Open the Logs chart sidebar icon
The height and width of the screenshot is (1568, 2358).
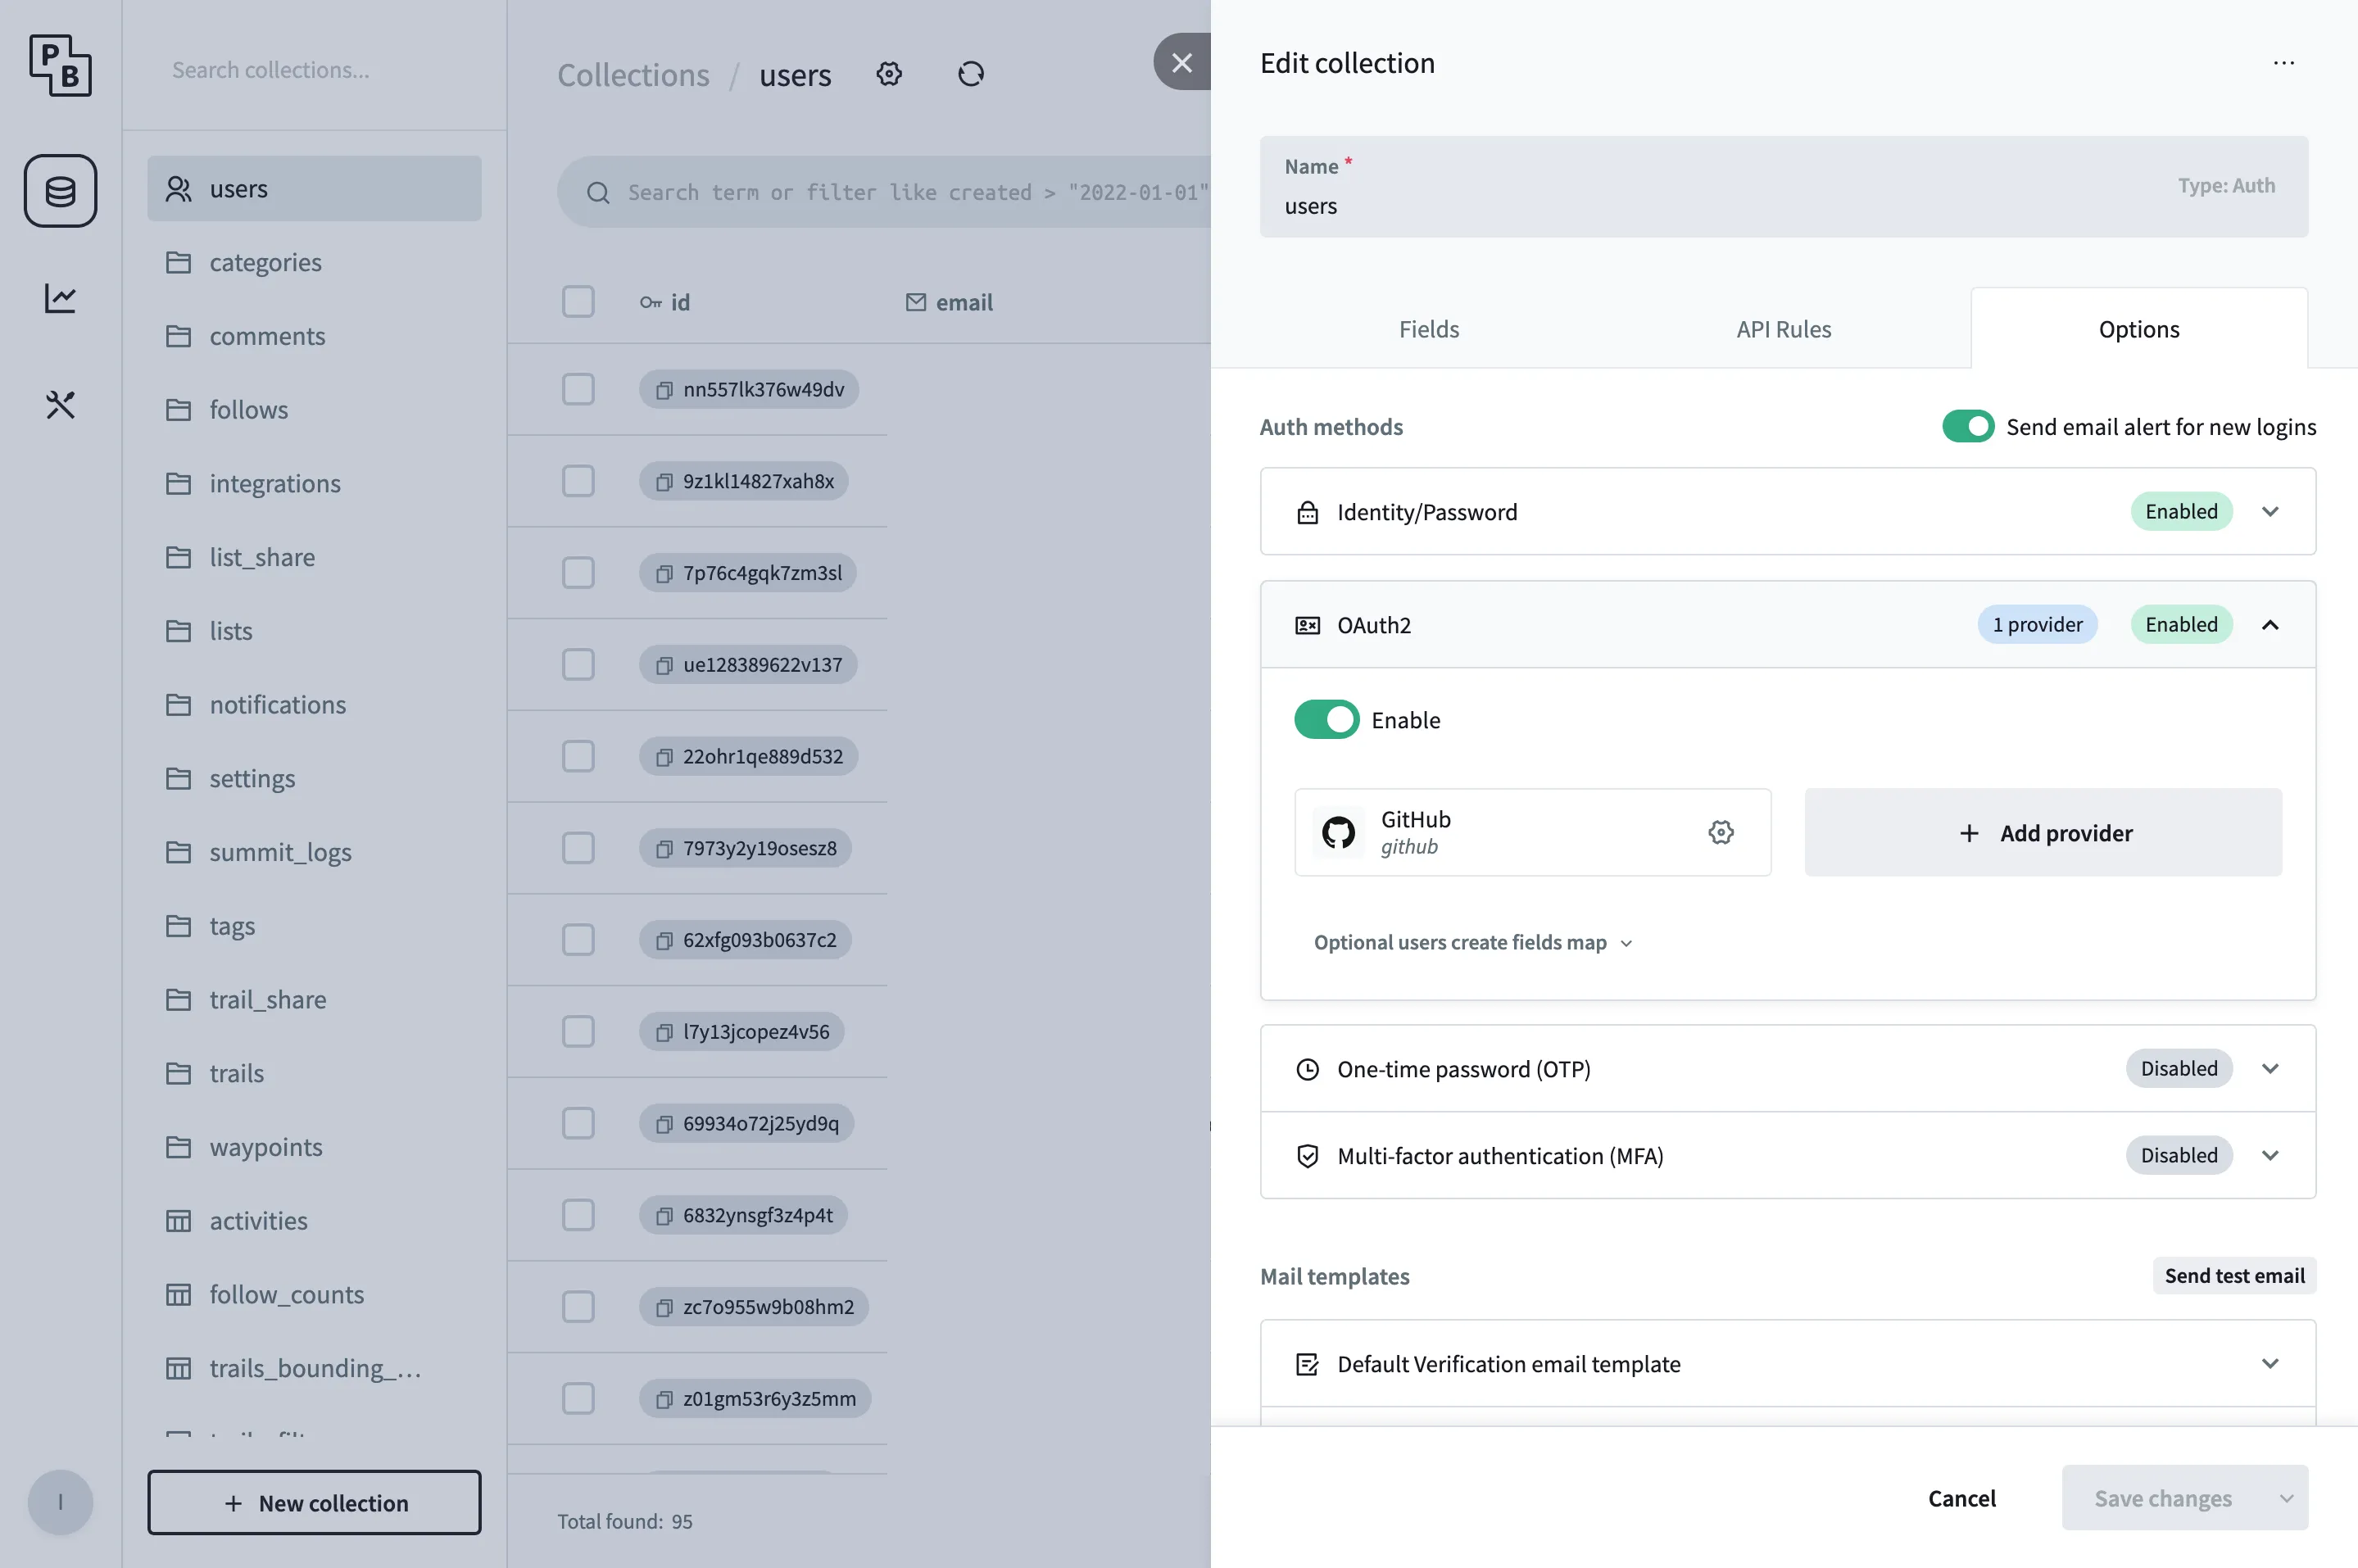click(60, 297)
